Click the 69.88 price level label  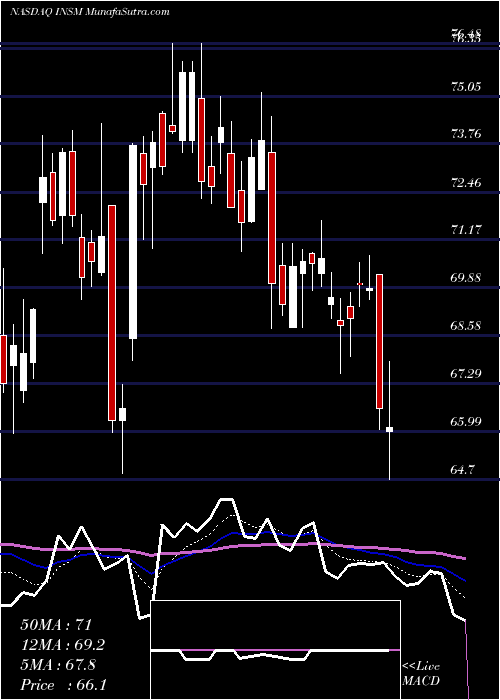466,278
